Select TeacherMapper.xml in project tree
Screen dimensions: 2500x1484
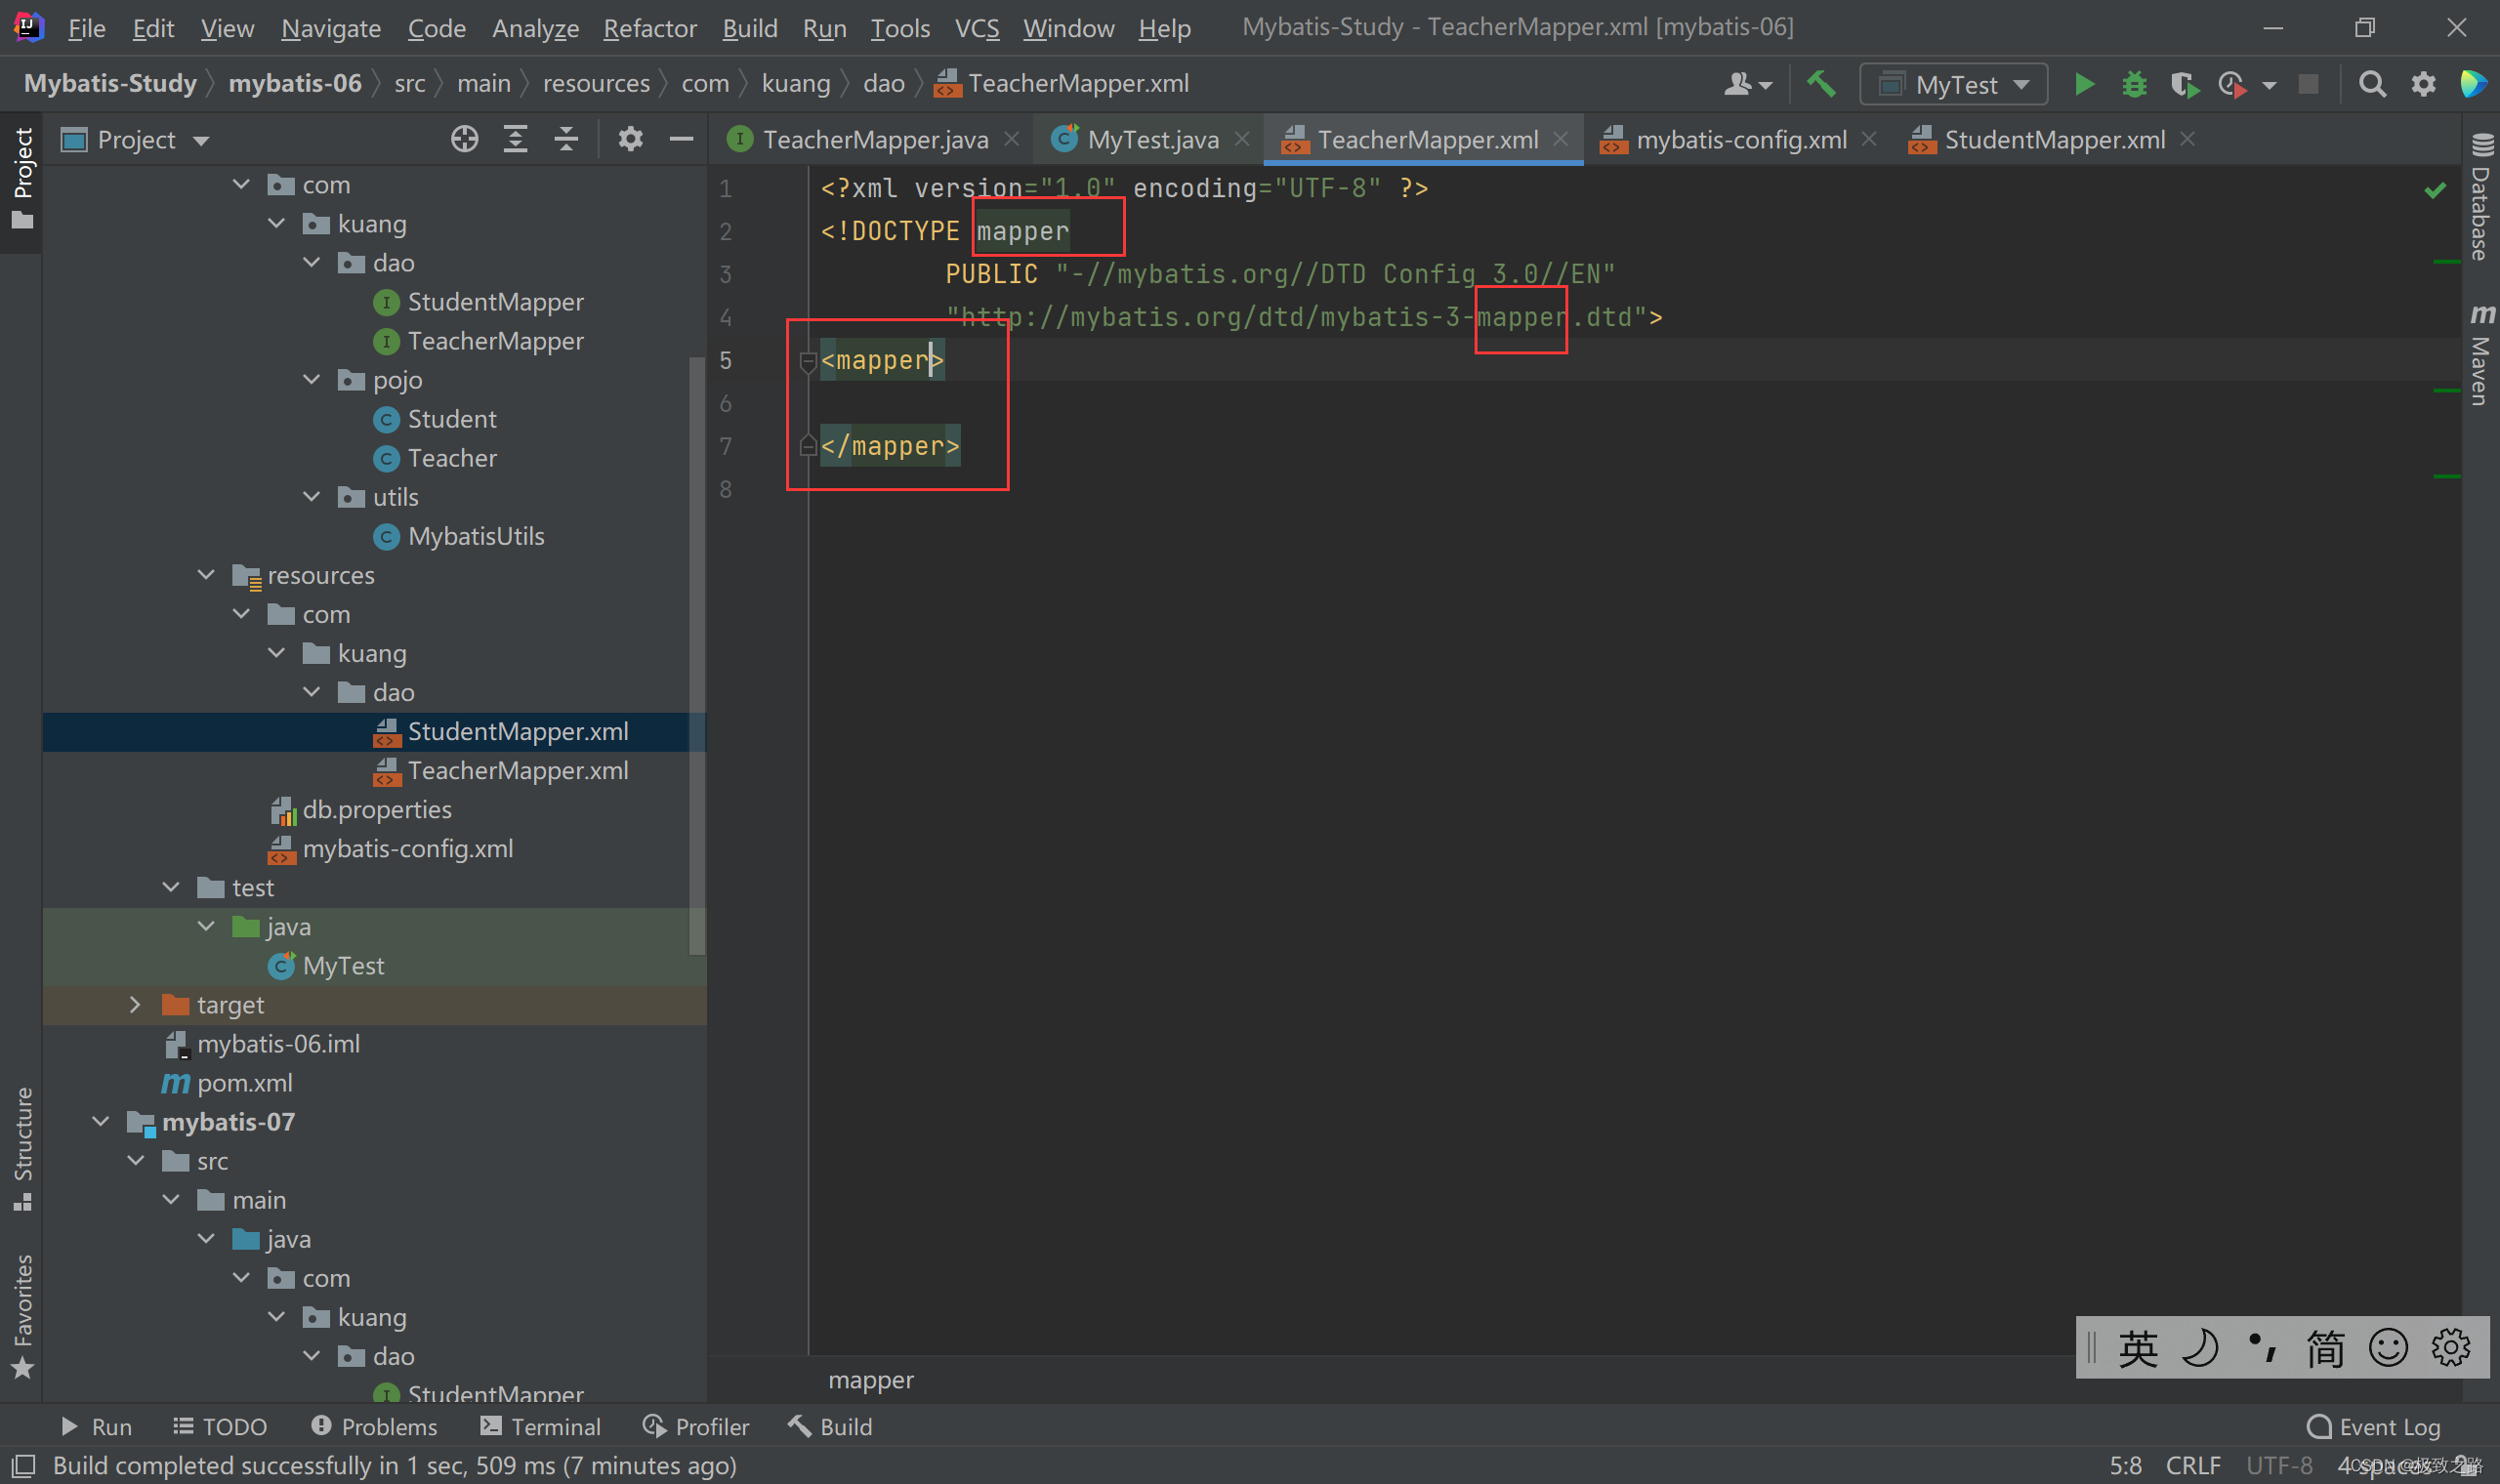click(x=517, y=770)
